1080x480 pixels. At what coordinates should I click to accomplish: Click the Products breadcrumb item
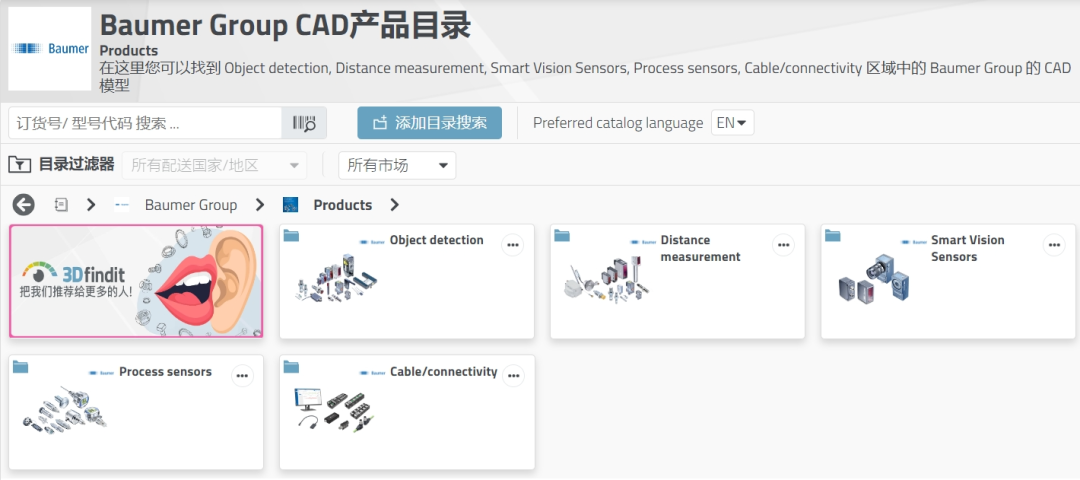coord(342,205)
